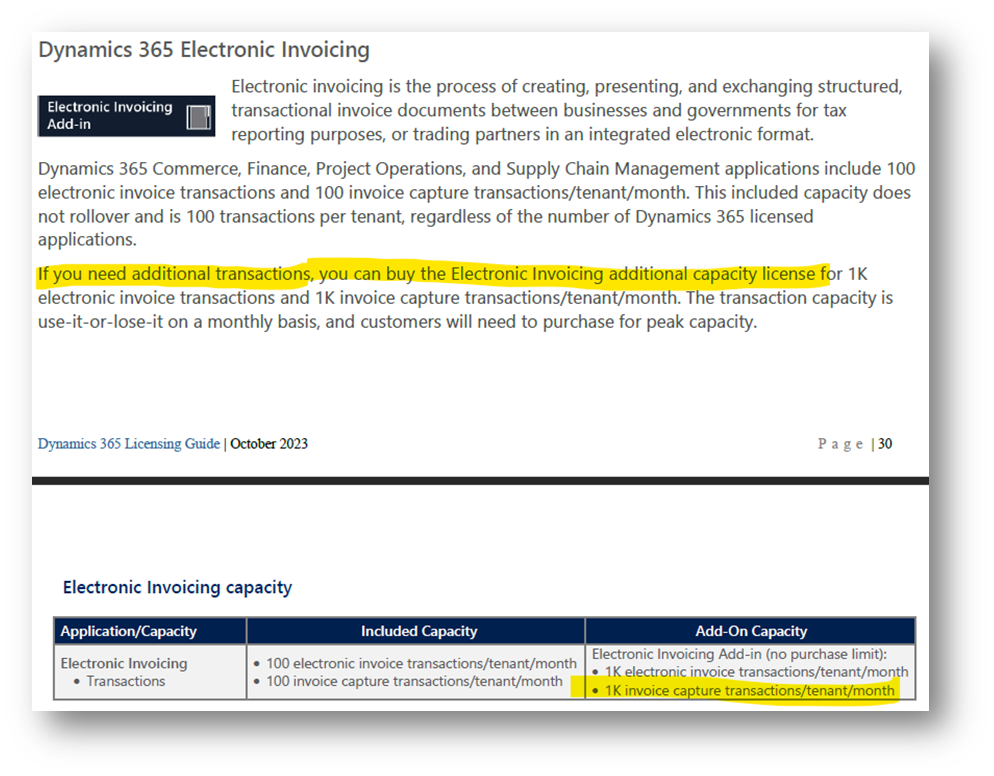Click highlighted 1K invoice capture transactions/tenant/month bullet
Viewport: 994px width, 776px height.
[749, 690]
